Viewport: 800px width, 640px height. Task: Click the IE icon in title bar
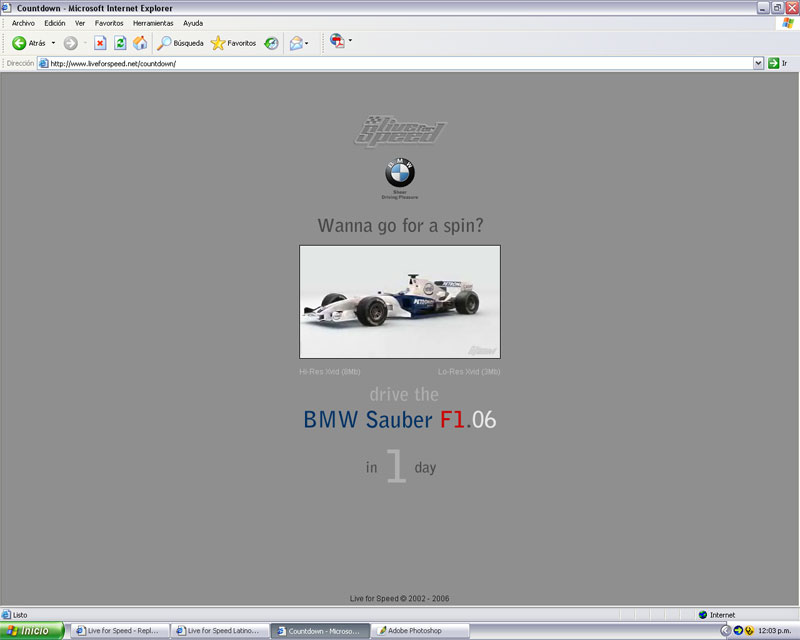click(x=6, y=8)
